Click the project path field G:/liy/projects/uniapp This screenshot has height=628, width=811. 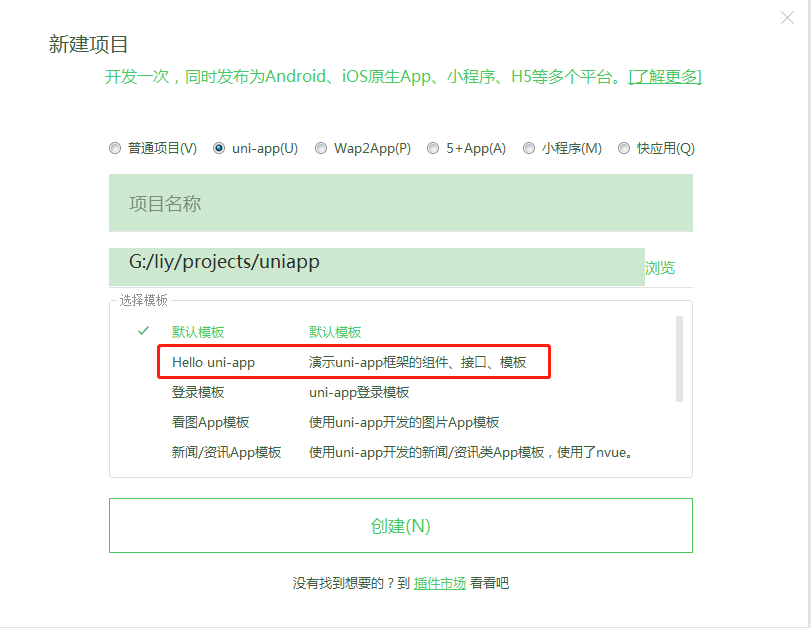pos(377,266)
